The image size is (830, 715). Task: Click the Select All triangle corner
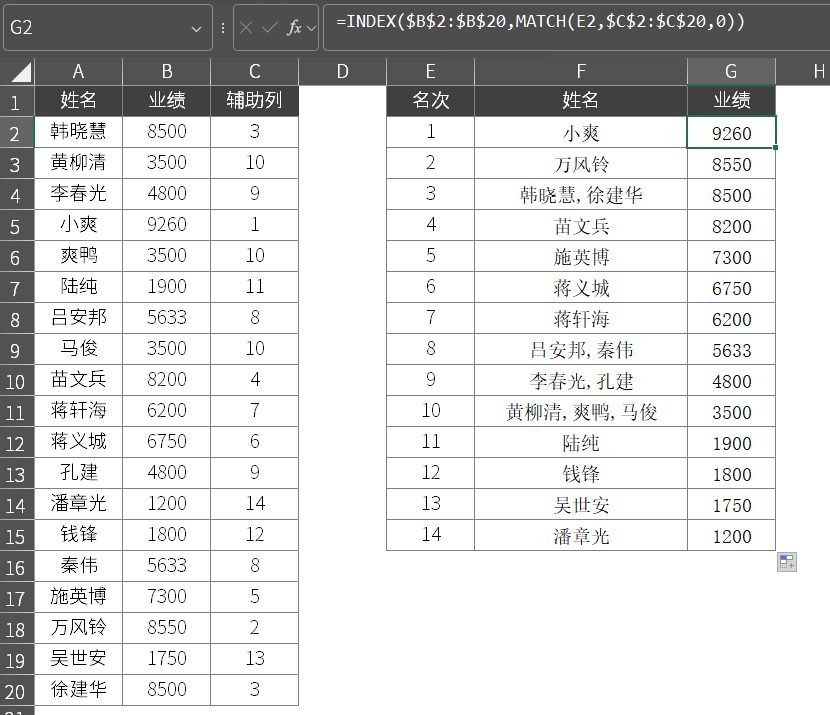click(21, 71)
